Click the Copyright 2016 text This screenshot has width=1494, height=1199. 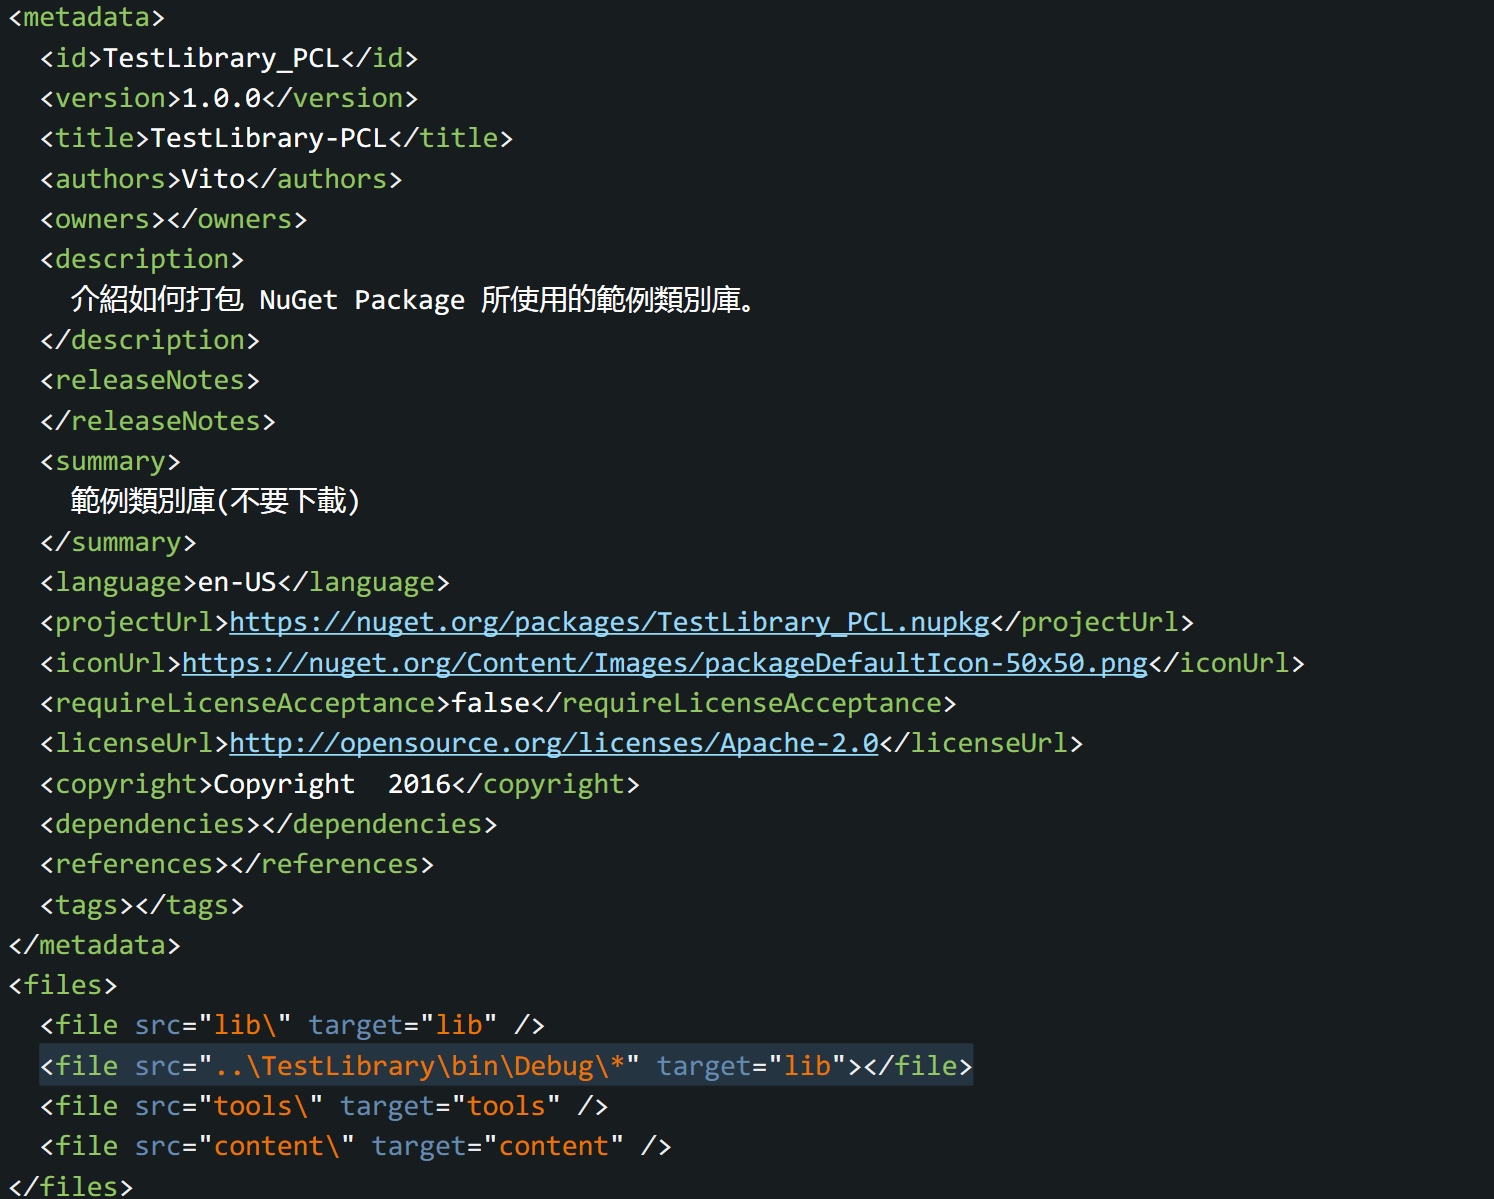332,784
